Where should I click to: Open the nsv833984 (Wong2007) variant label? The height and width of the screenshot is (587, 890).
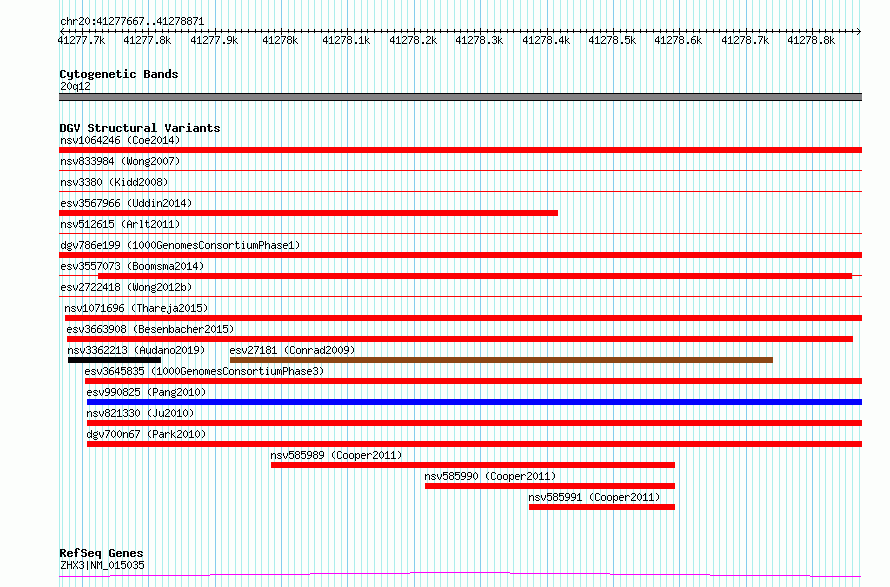[x=120, y=161]
